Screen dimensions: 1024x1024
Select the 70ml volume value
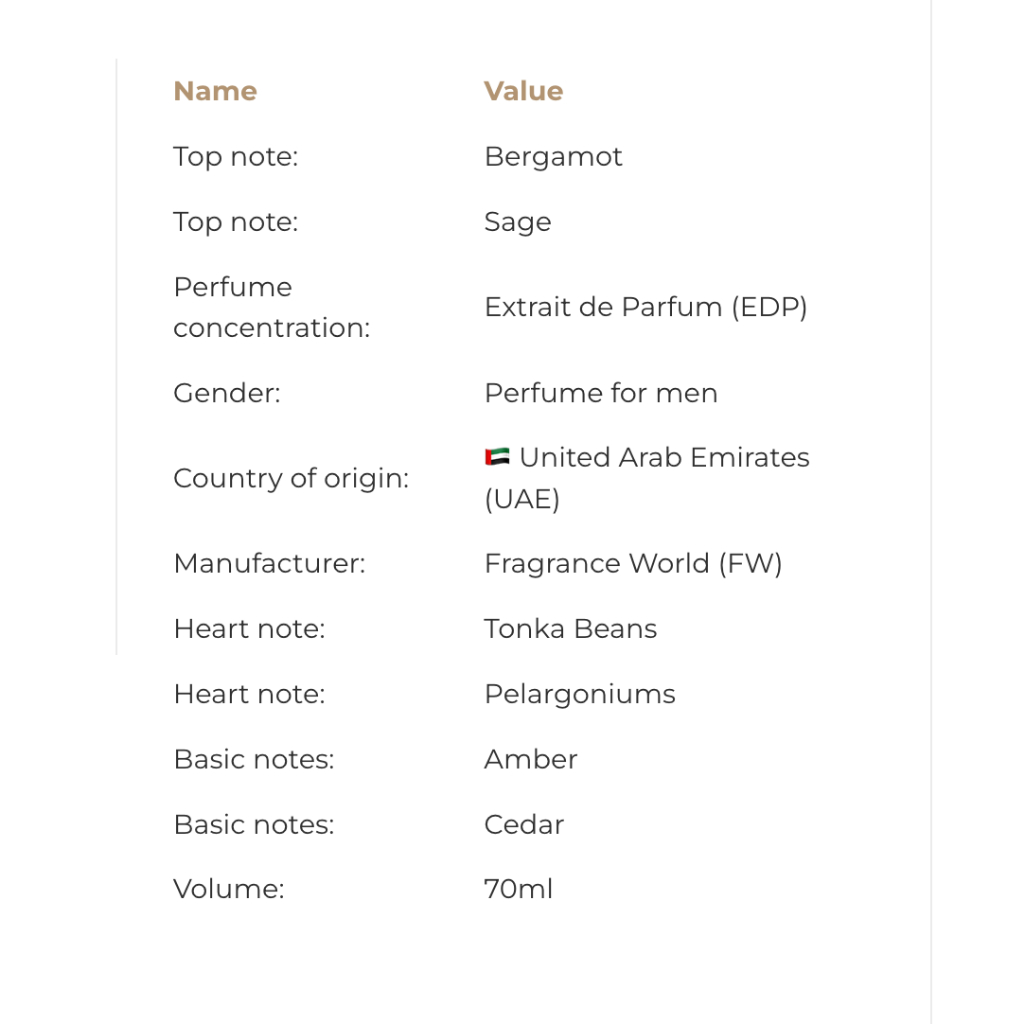518,890
